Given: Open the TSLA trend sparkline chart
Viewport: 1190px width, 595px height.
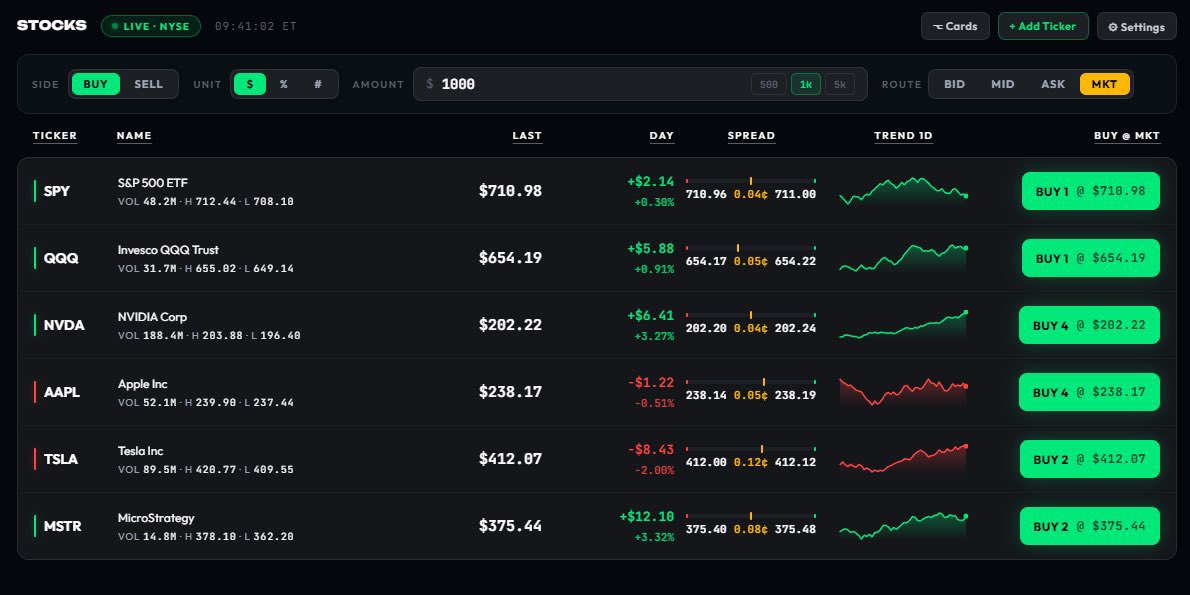Looking at the screenshot, I should pyautogui.click(x=903, y=459).
